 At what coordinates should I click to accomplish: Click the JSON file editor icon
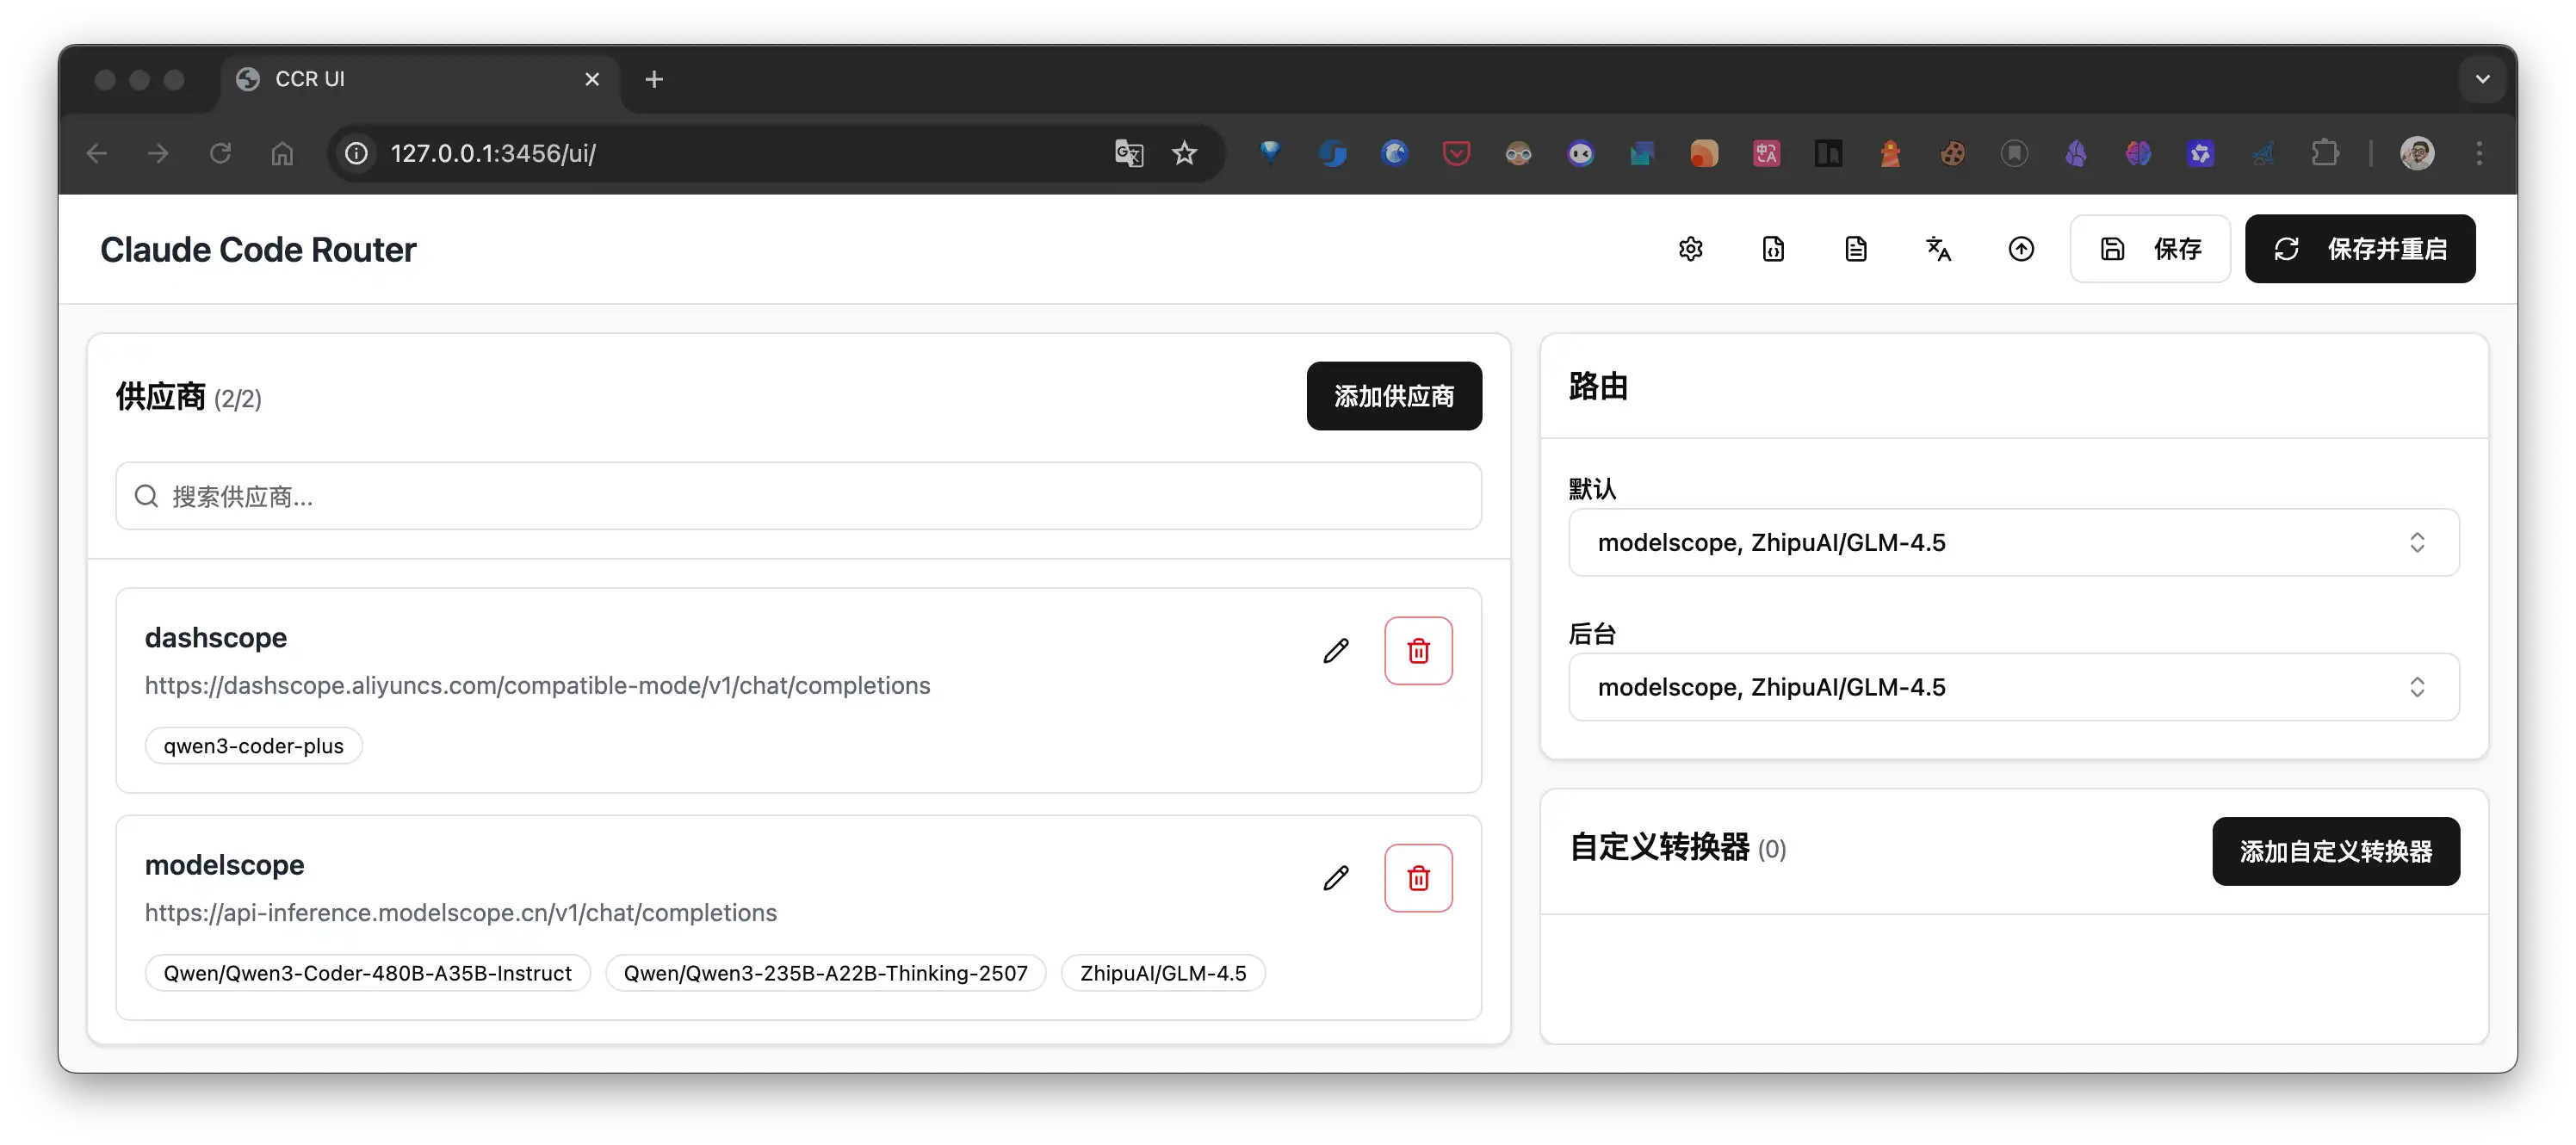click(1773, 249)
